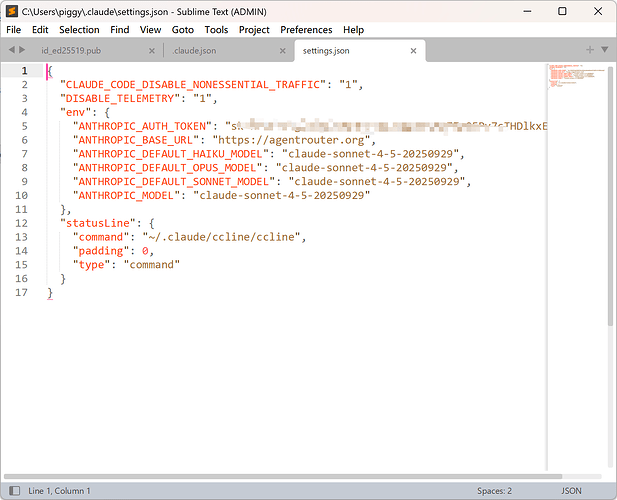Click the ANTHROPIC_BASE_URL key
This screenshot has height=500, width=617.
(136, 140)
